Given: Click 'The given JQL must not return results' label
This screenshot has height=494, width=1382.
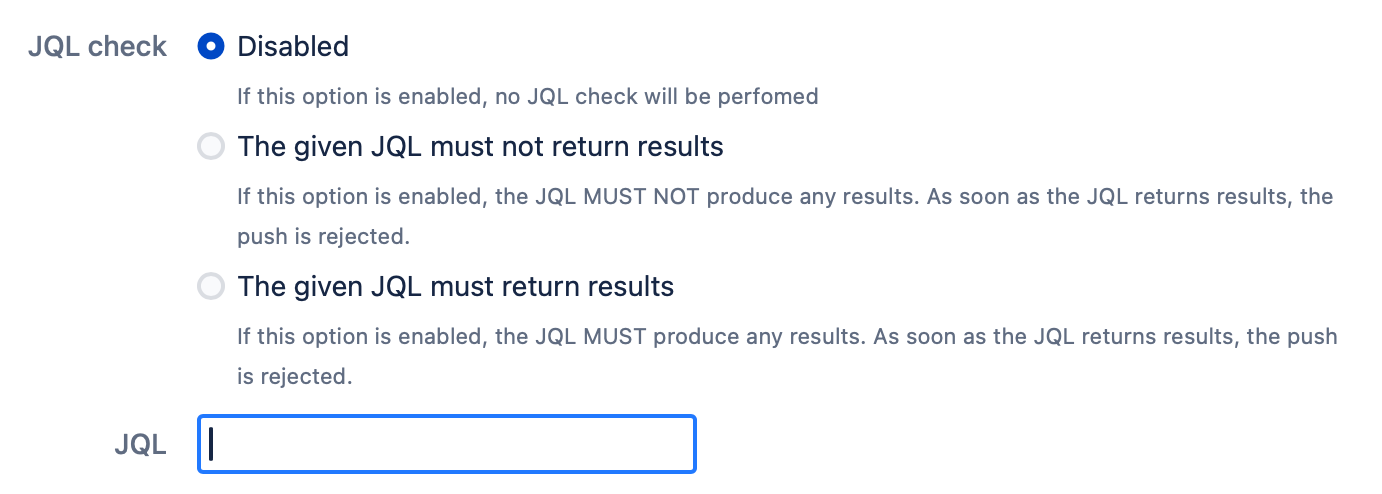Looking at the screenshot, I should pos(480,147).
